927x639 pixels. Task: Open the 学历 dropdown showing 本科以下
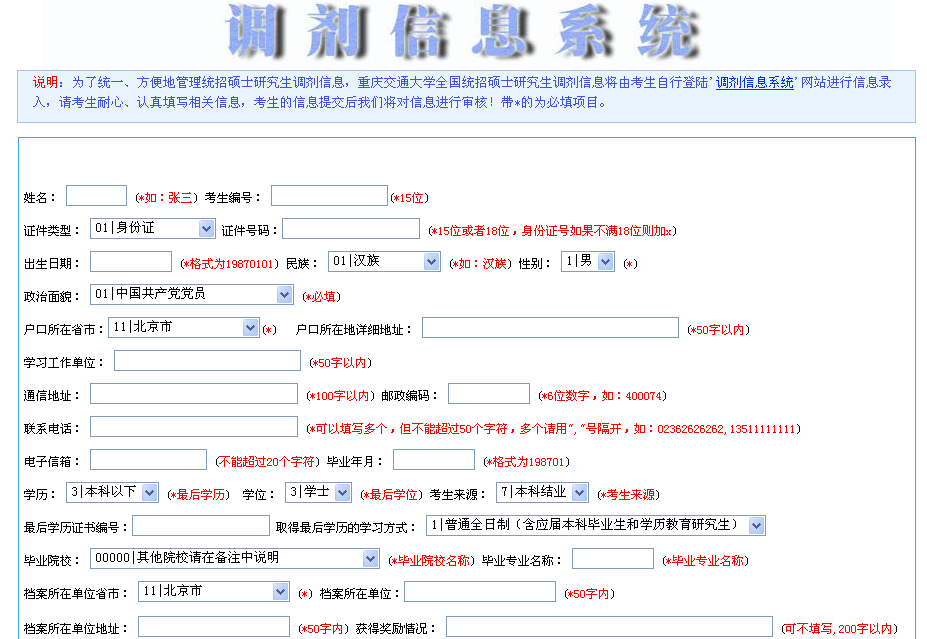tap(112, 492)
